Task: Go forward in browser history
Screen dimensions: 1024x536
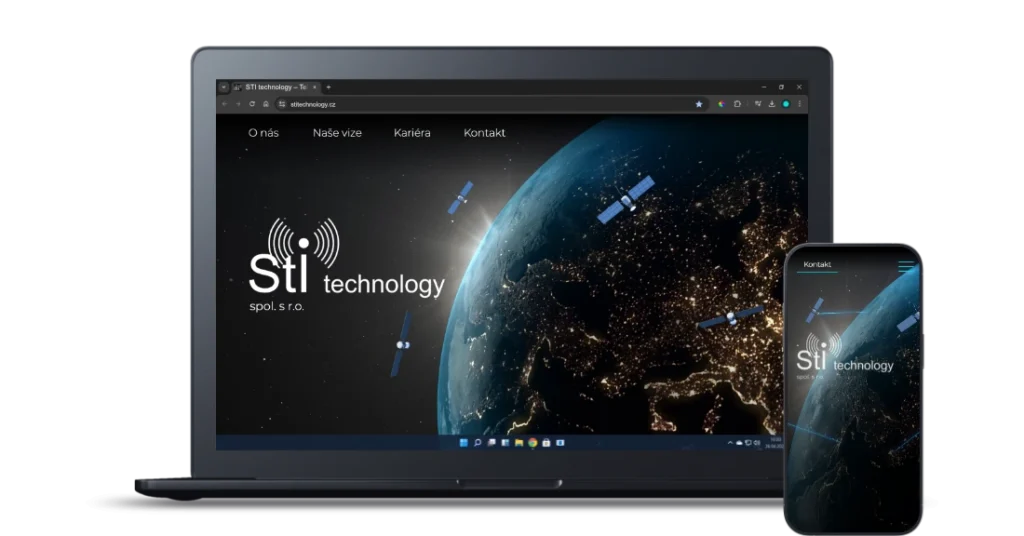Action: (x=238, y=104)
